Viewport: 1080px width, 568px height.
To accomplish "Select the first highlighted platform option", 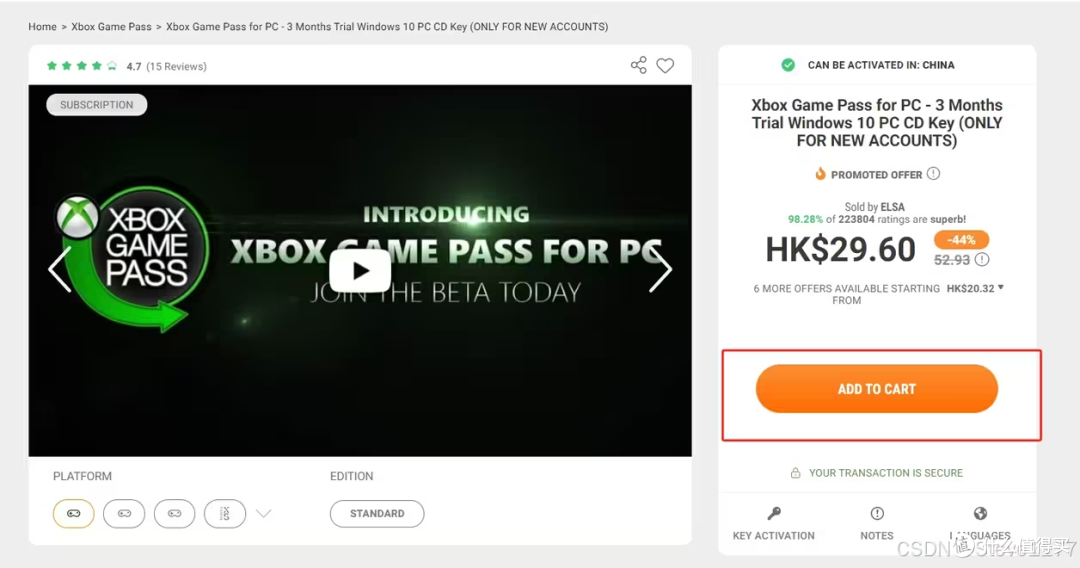I will pos(74,514).
